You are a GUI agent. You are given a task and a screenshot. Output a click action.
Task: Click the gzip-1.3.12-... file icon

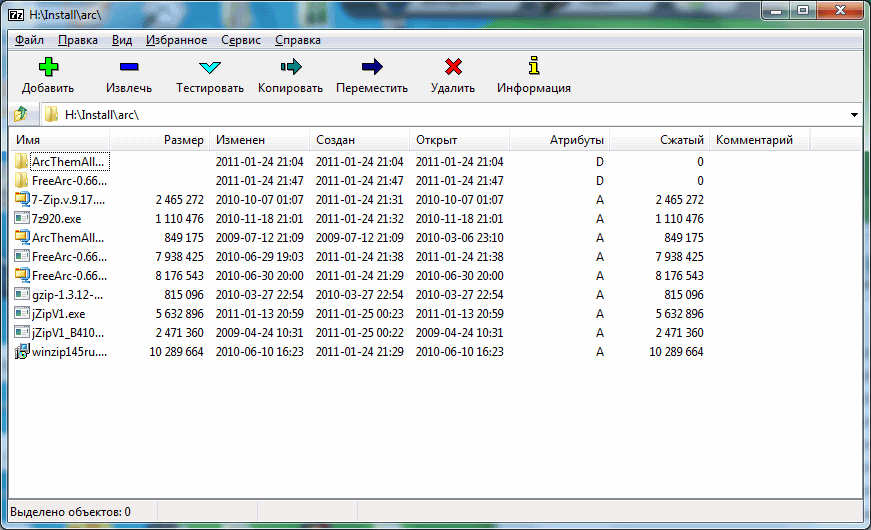22,294
